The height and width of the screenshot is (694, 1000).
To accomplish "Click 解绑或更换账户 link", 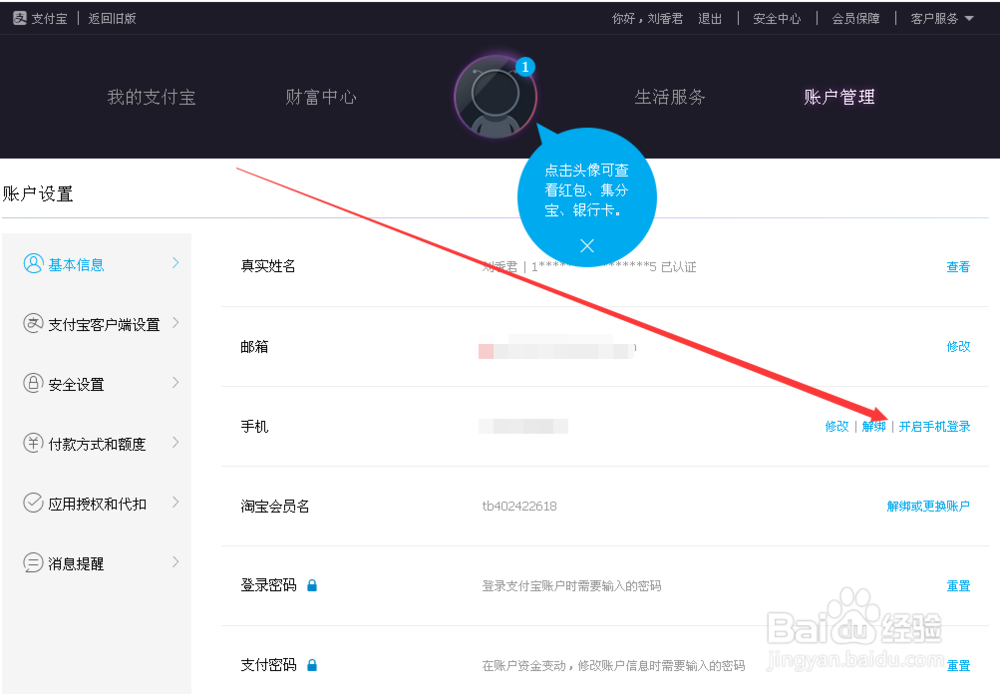I will pos(928,506).
